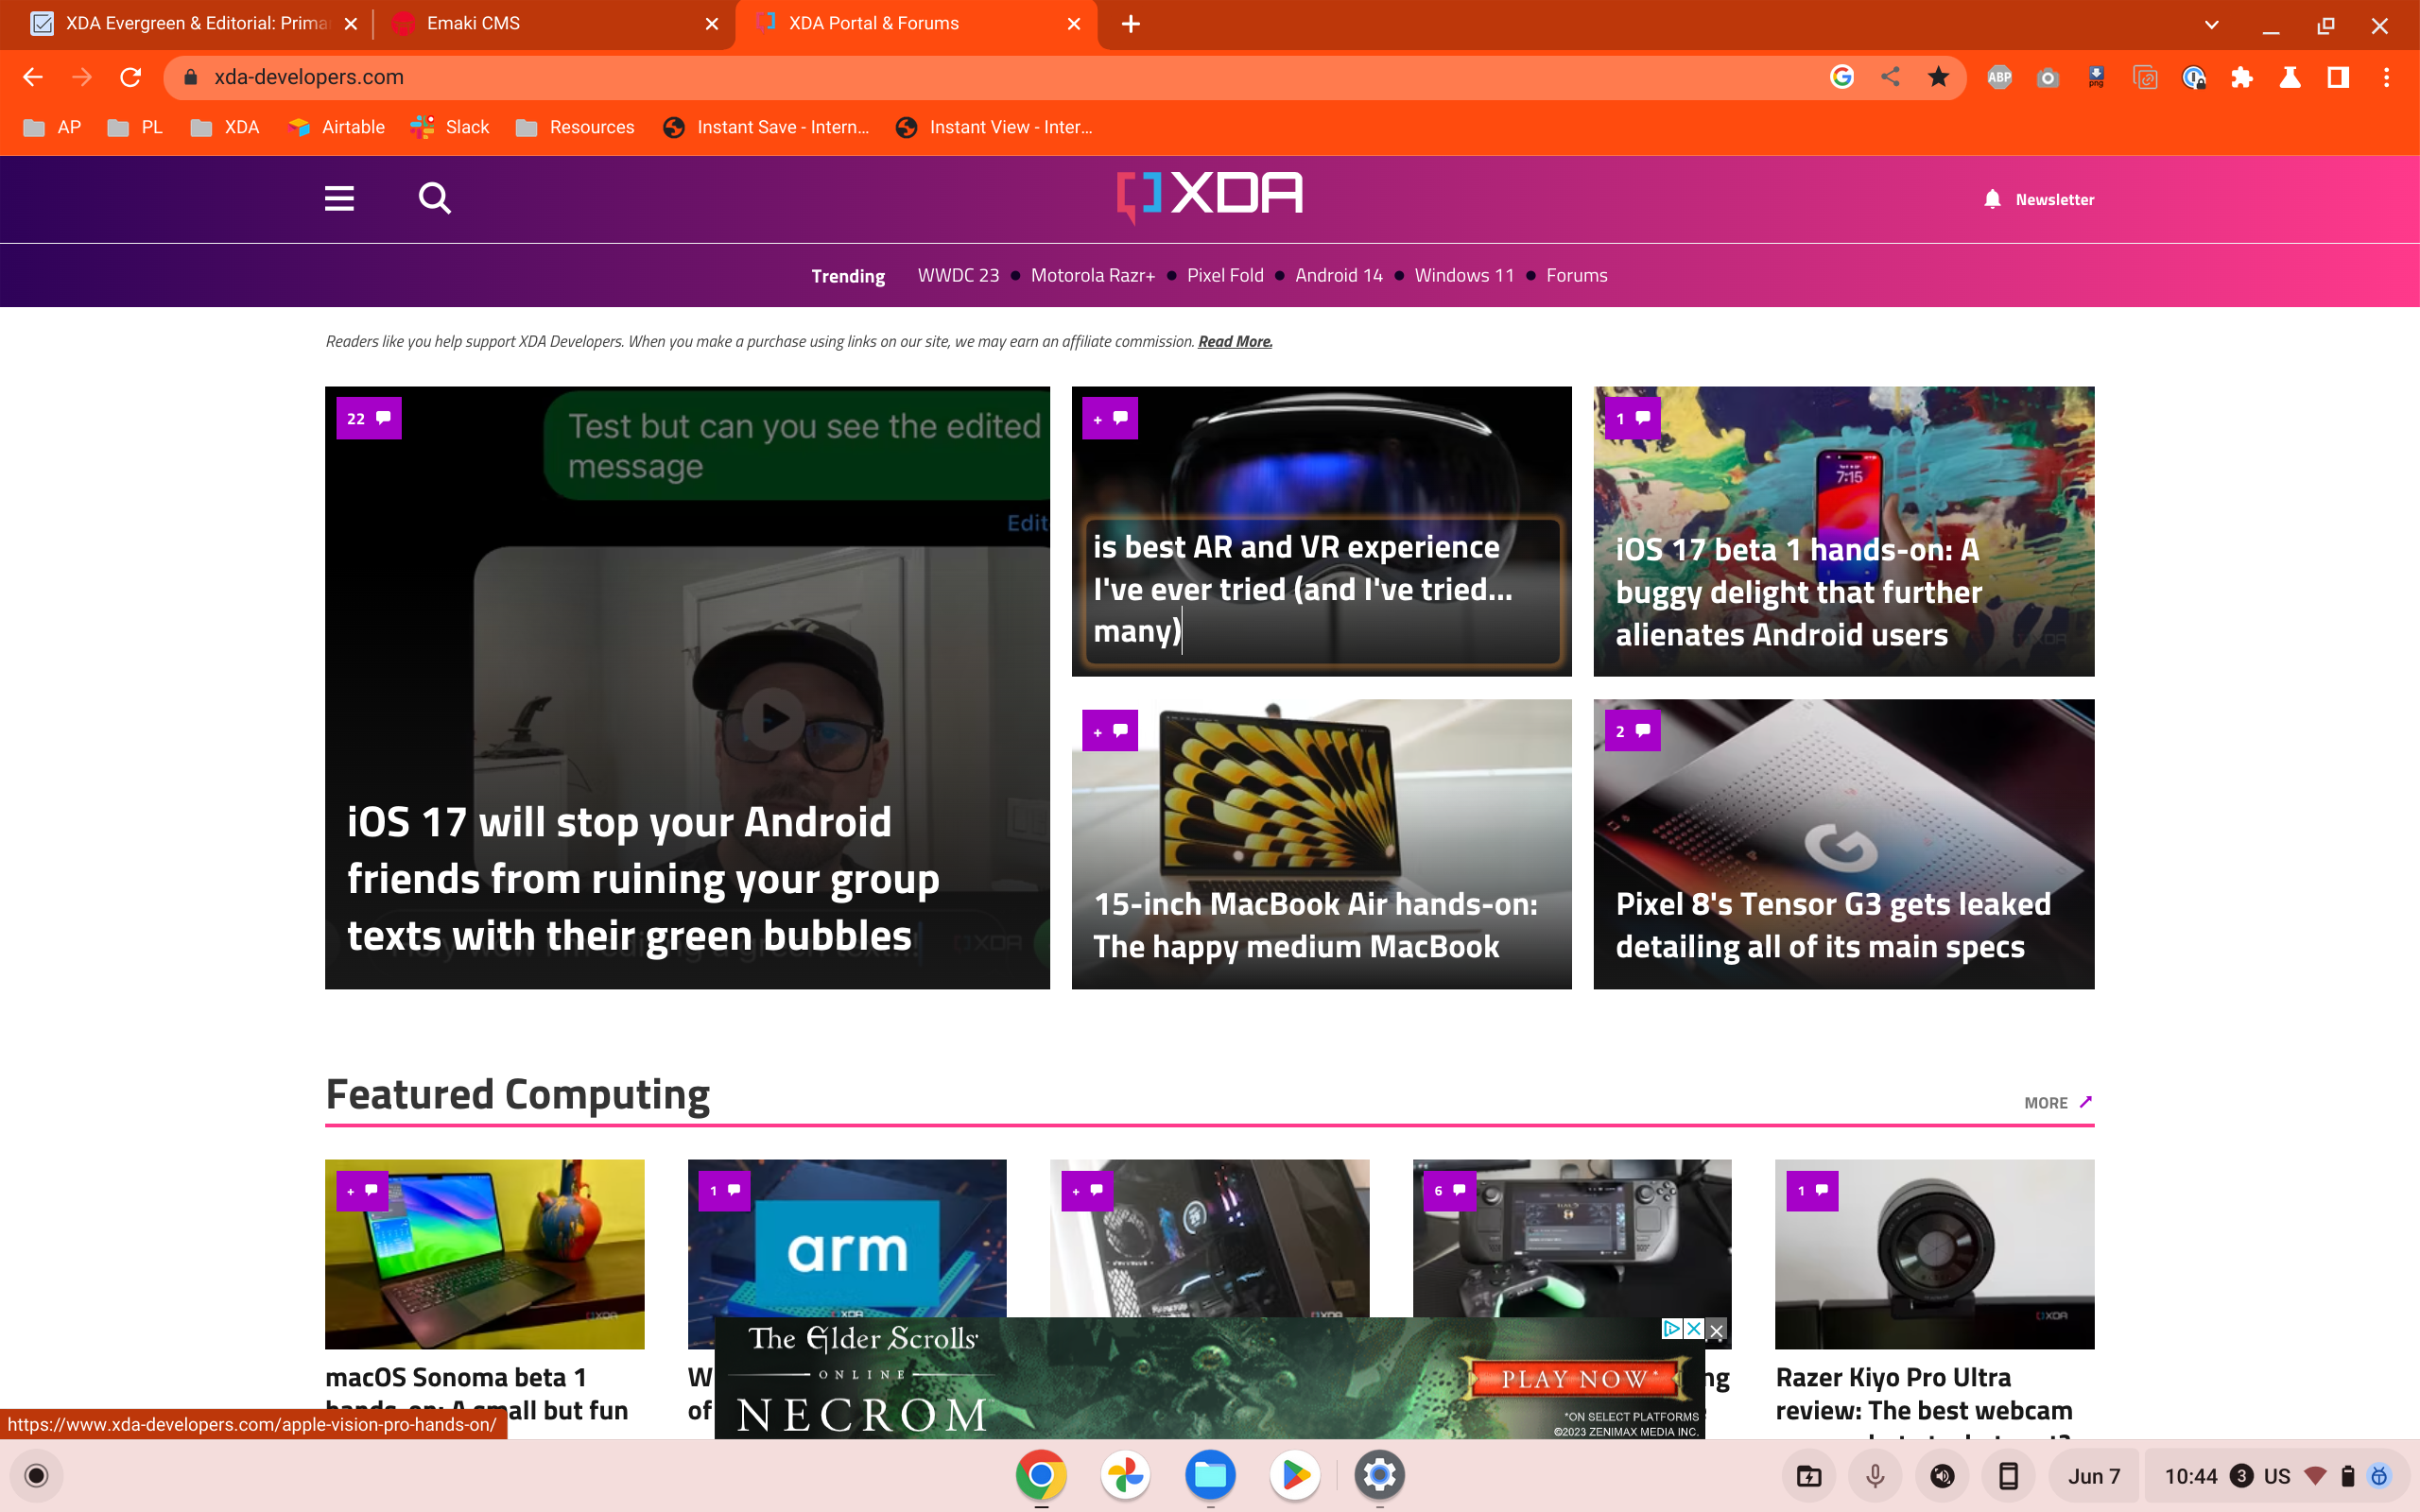Open Pixel 8's Tensor G3 leak article
The image size is (2420, 1512).
pyautogui.click(x=1832, y=925)
